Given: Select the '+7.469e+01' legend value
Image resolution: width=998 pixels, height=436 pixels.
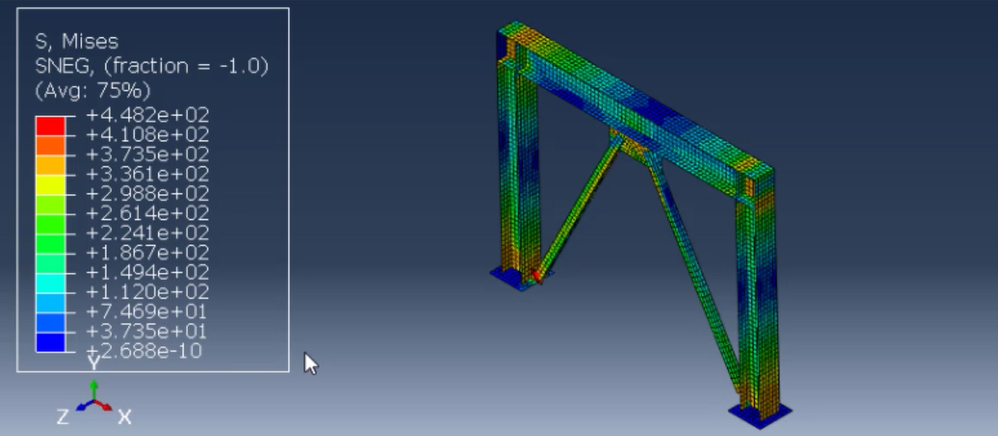Looking at the screenshot, I should click(x=148, y=311).
